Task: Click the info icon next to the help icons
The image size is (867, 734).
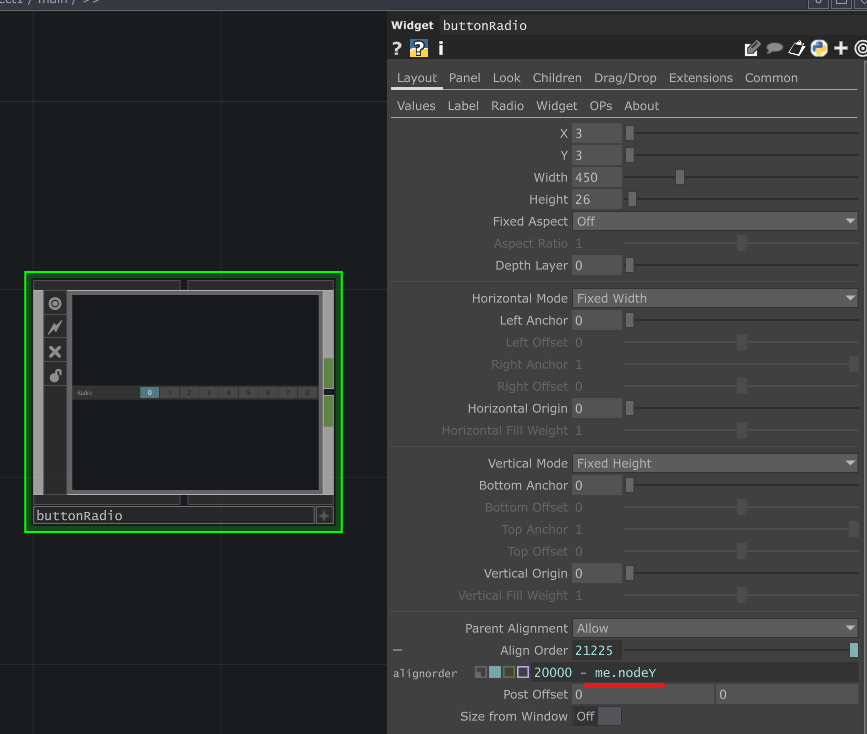Action: coord(442,47)
